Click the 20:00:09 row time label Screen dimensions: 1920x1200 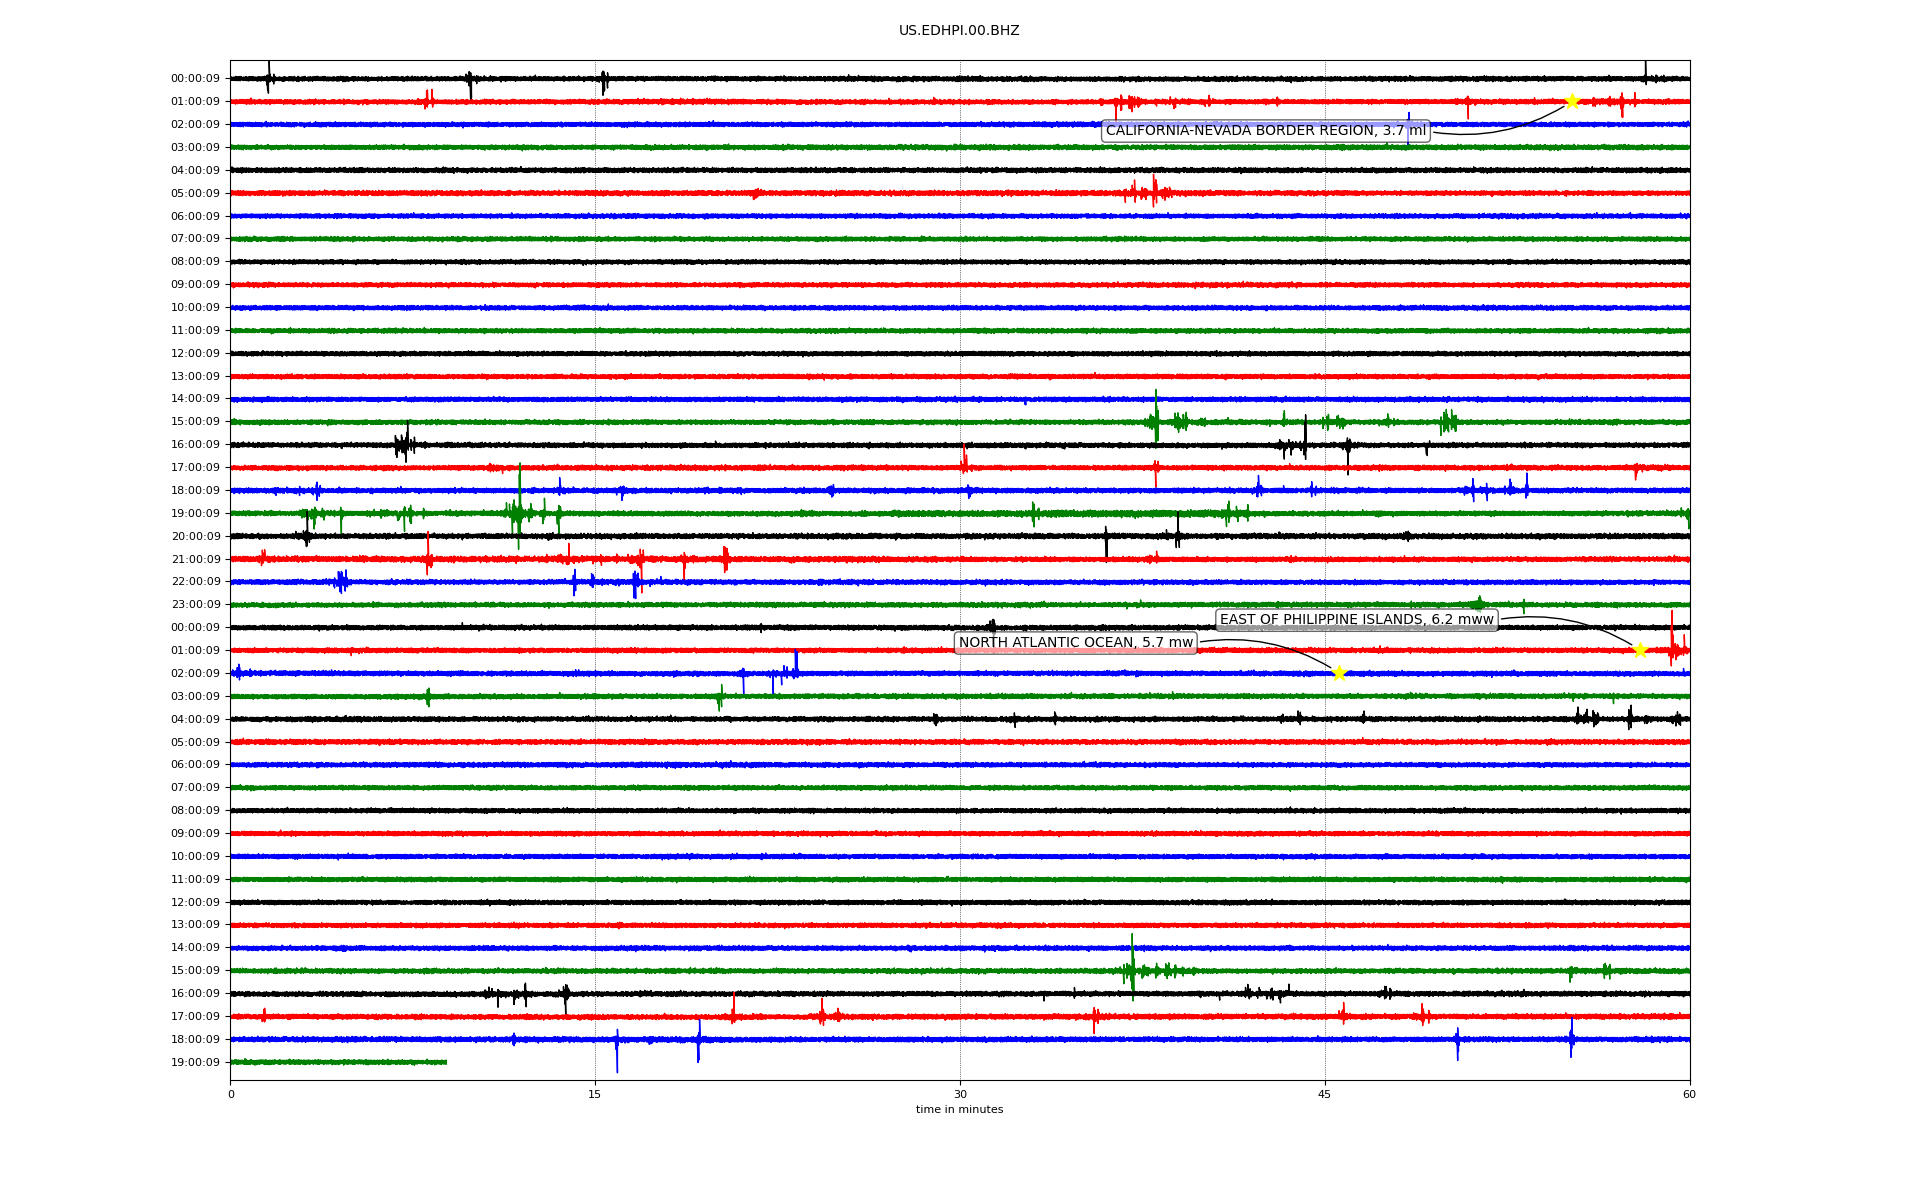[x=195, y=536]
